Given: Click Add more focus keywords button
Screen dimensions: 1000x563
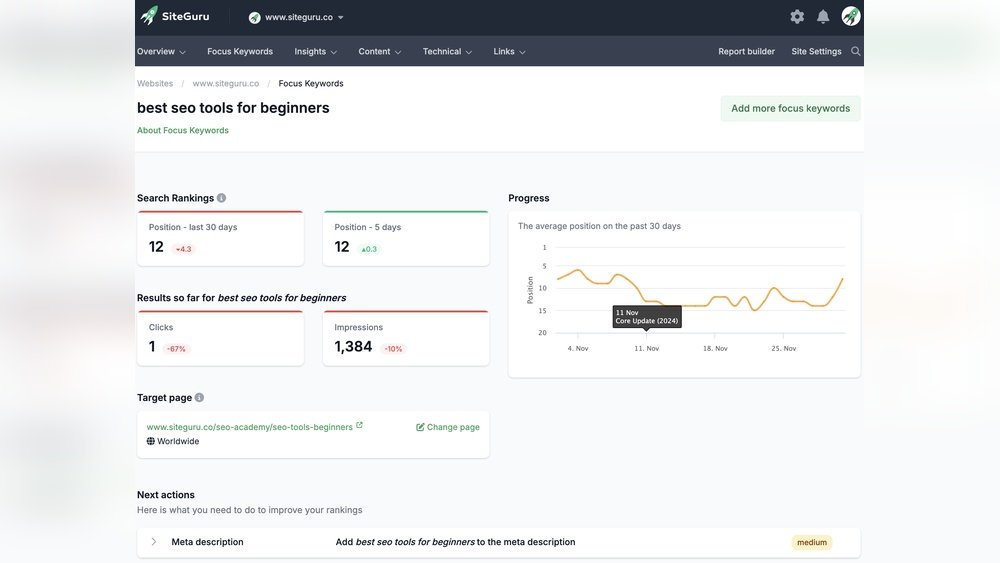Looking at the screenshot, I should tap(790, 109).
